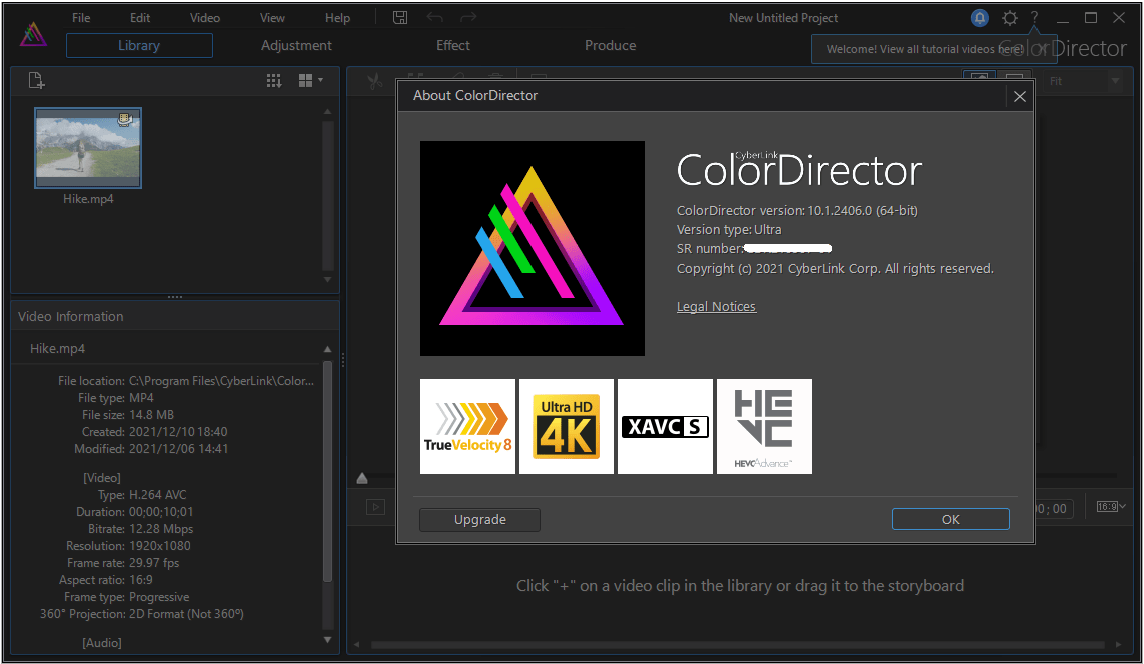Screen dimensions: 1144x664
Task: Click the preview timecode field
Action: coord(1054,509)
